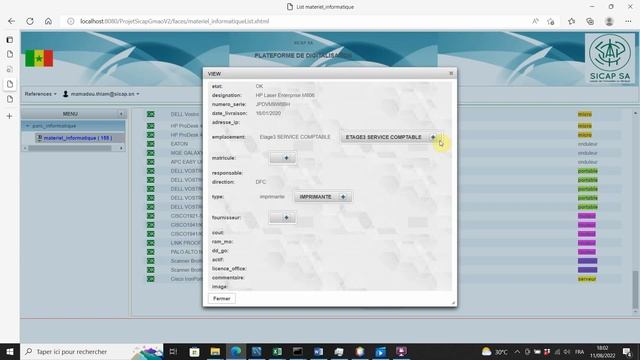The image size is (640, 360).
Task: Click the Windows search box Taper ici pour rechercher
Action: (92, 351)
